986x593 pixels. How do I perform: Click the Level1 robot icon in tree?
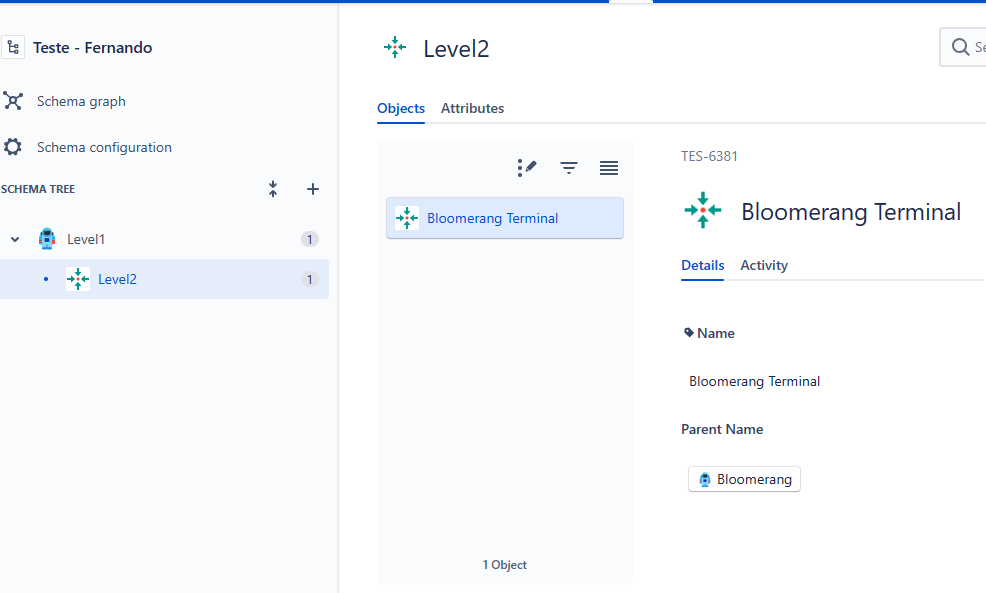[x=47, y=239]
